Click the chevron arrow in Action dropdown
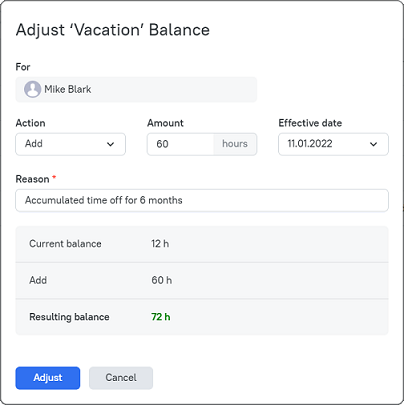 [110, 144]
